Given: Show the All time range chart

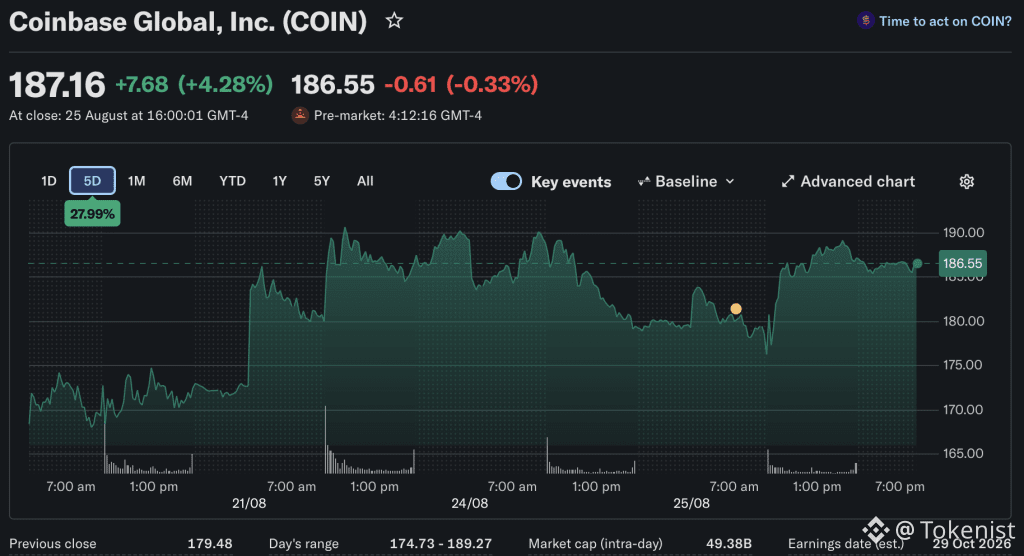Looking at the screenshot, I should [x=365, y=181].
